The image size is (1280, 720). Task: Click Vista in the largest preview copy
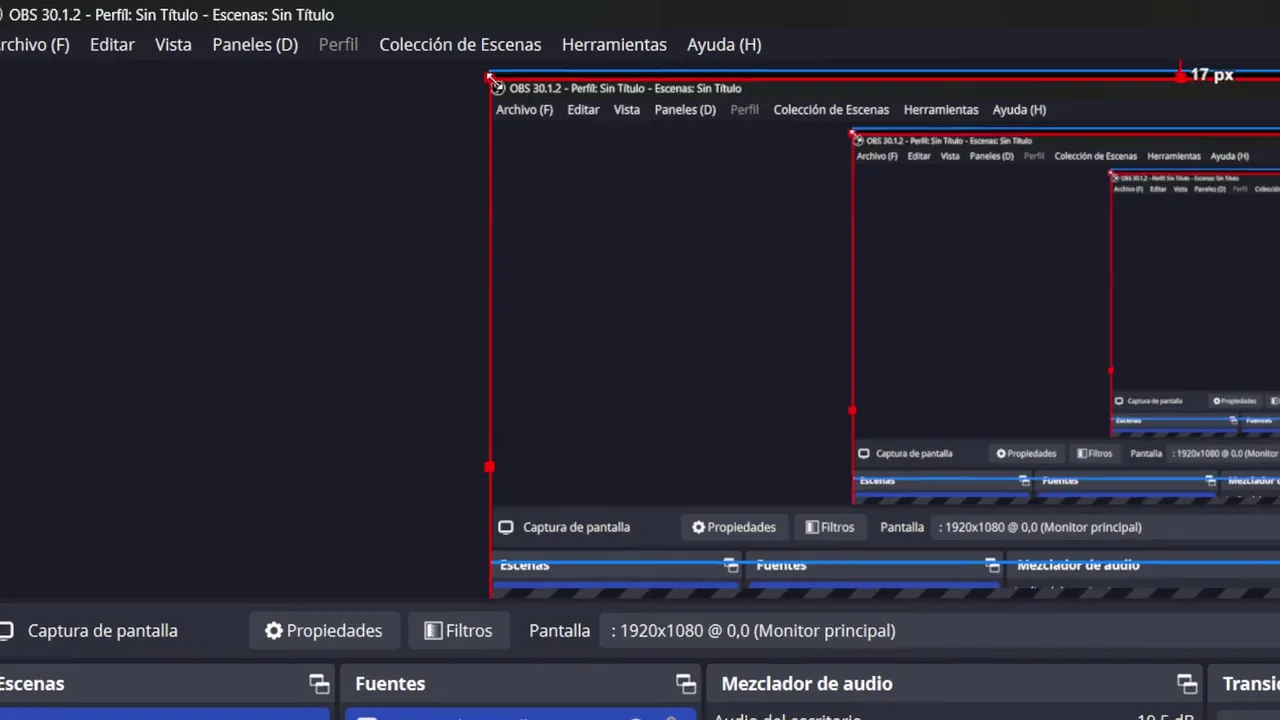627,110
